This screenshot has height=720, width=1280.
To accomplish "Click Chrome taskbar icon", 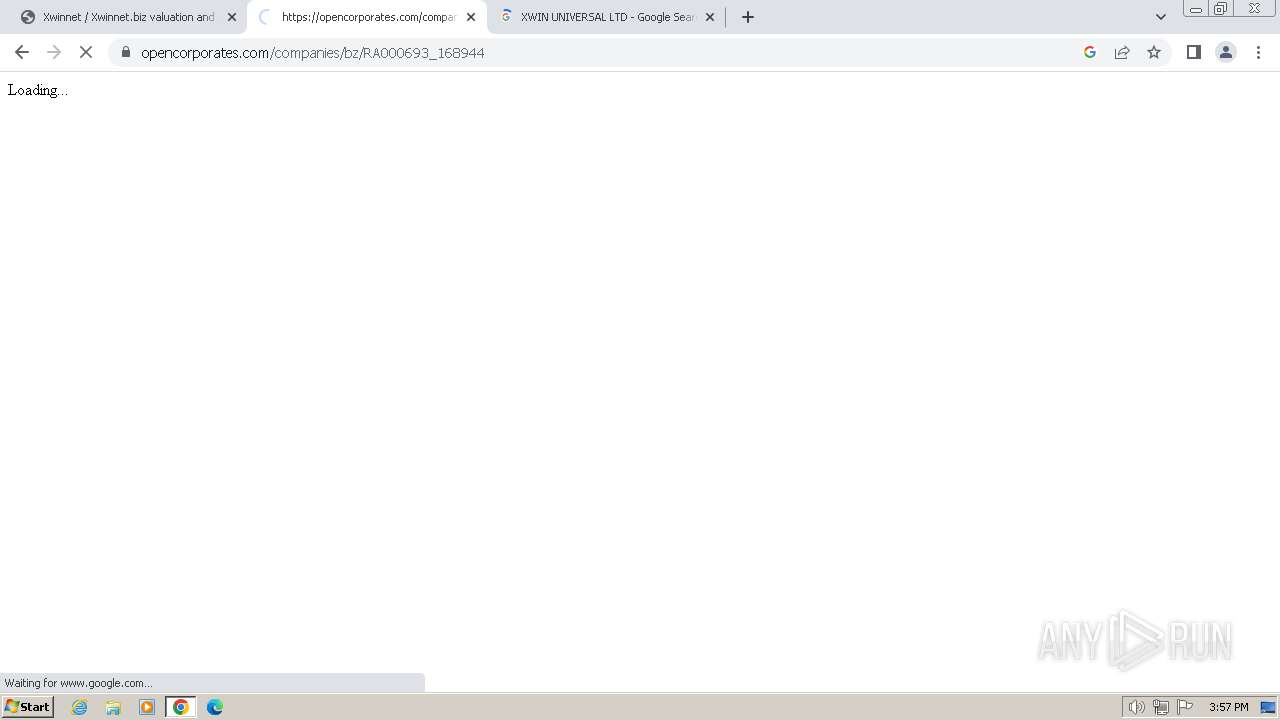I will [x=181, y=707].
